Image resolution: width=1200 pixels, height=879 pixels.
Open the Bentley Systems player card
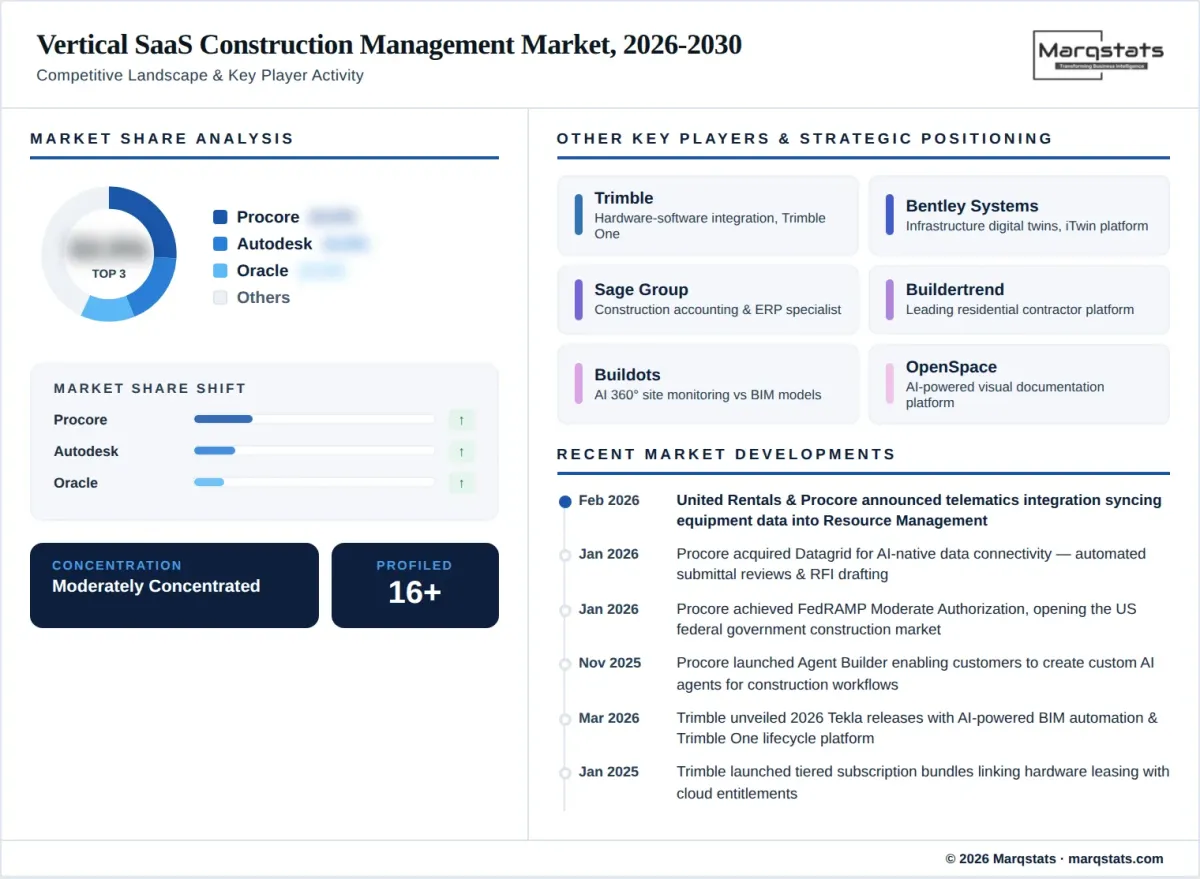coord(1018,215)
